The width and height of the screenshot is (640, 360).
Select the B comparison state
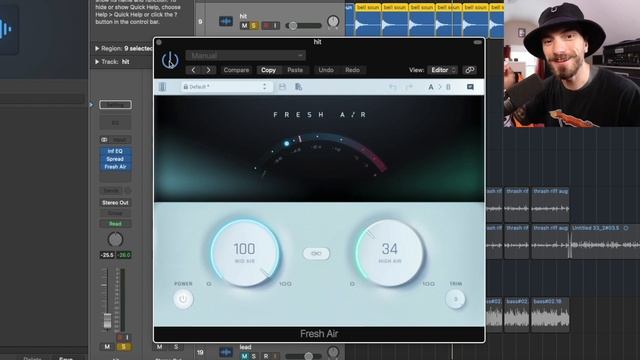pos(449,87)
